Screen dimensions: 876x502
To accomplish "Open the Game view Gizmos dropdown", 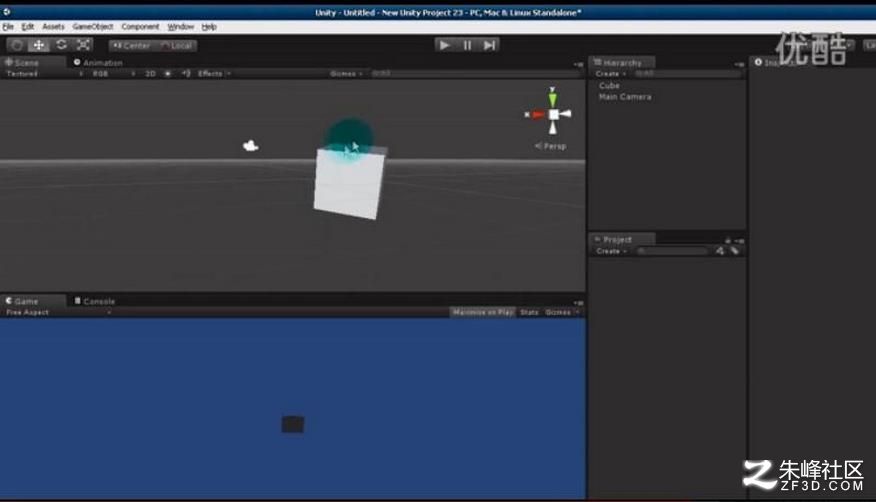I will click(561, 312).
